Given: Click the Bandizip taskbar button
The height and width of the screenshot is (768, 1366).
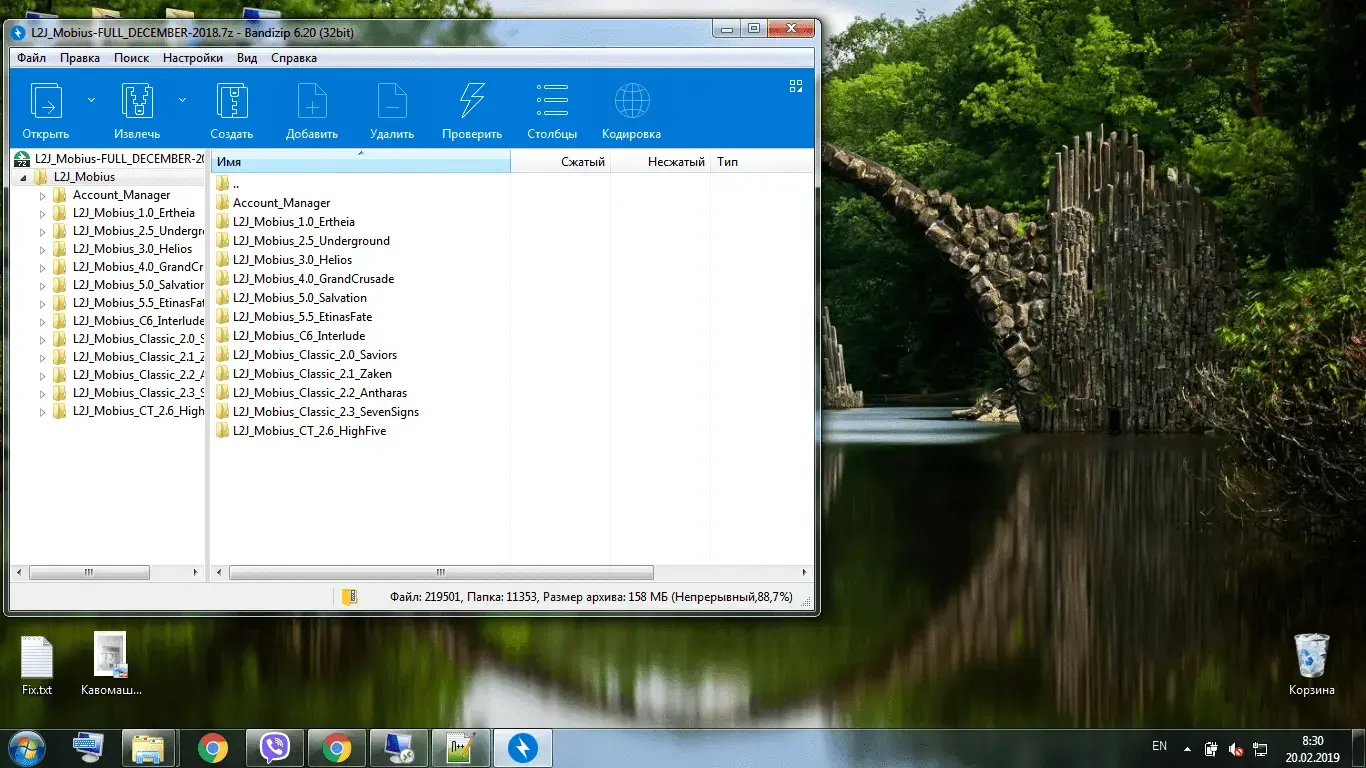Looking at the screenshot, I should (523, 748).
